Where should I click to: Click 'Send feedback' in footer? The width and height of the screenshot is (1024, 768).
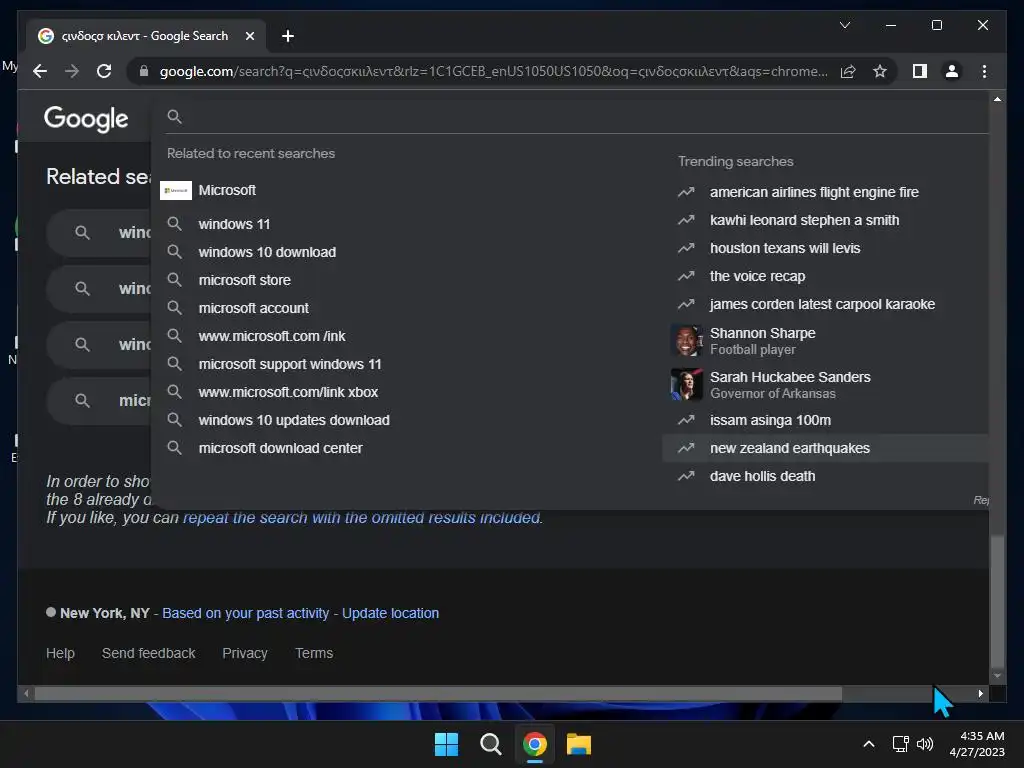coord(148,653)
